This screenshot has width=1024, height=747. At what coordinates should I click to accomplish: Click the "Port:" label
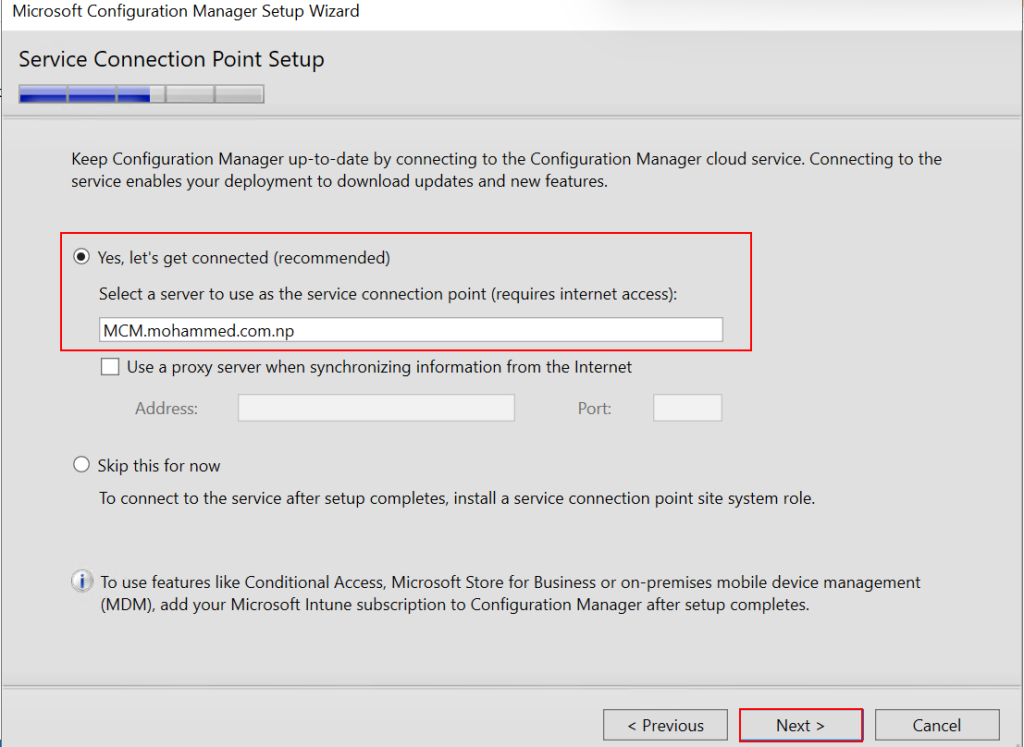click(594, 408)
